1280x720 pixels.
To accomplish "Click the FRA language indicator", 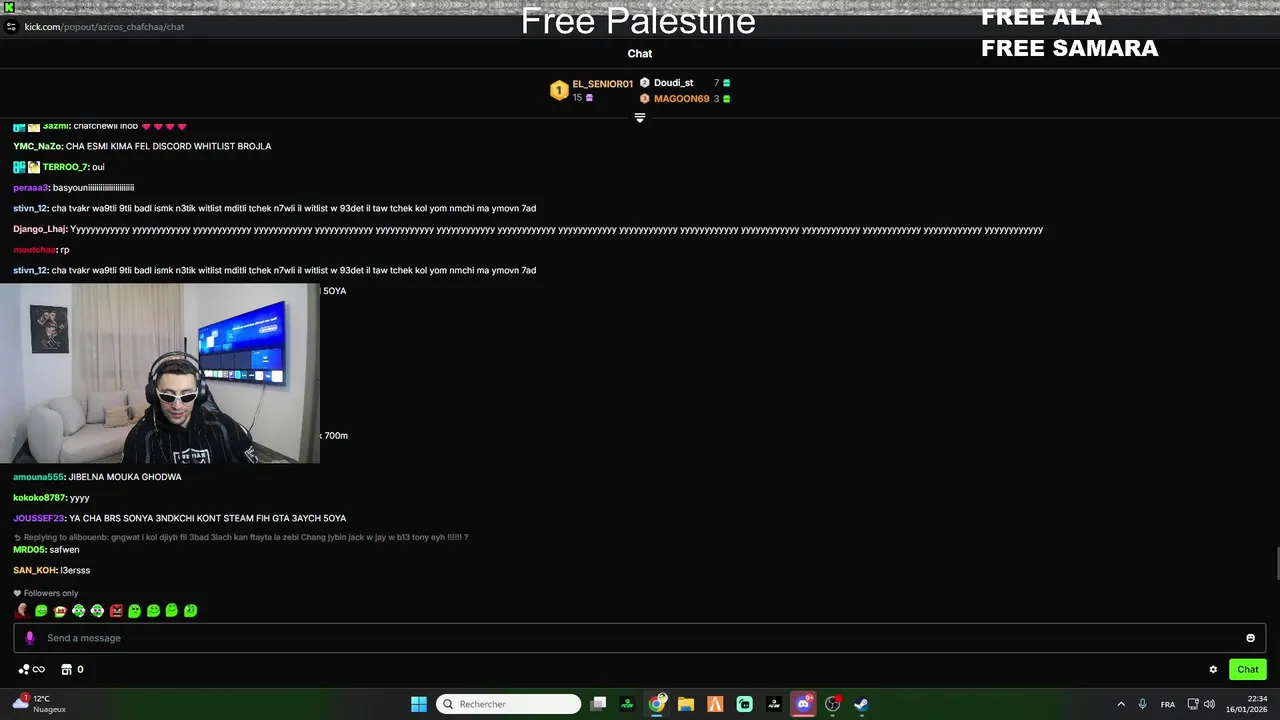I will click(1168, 704).
